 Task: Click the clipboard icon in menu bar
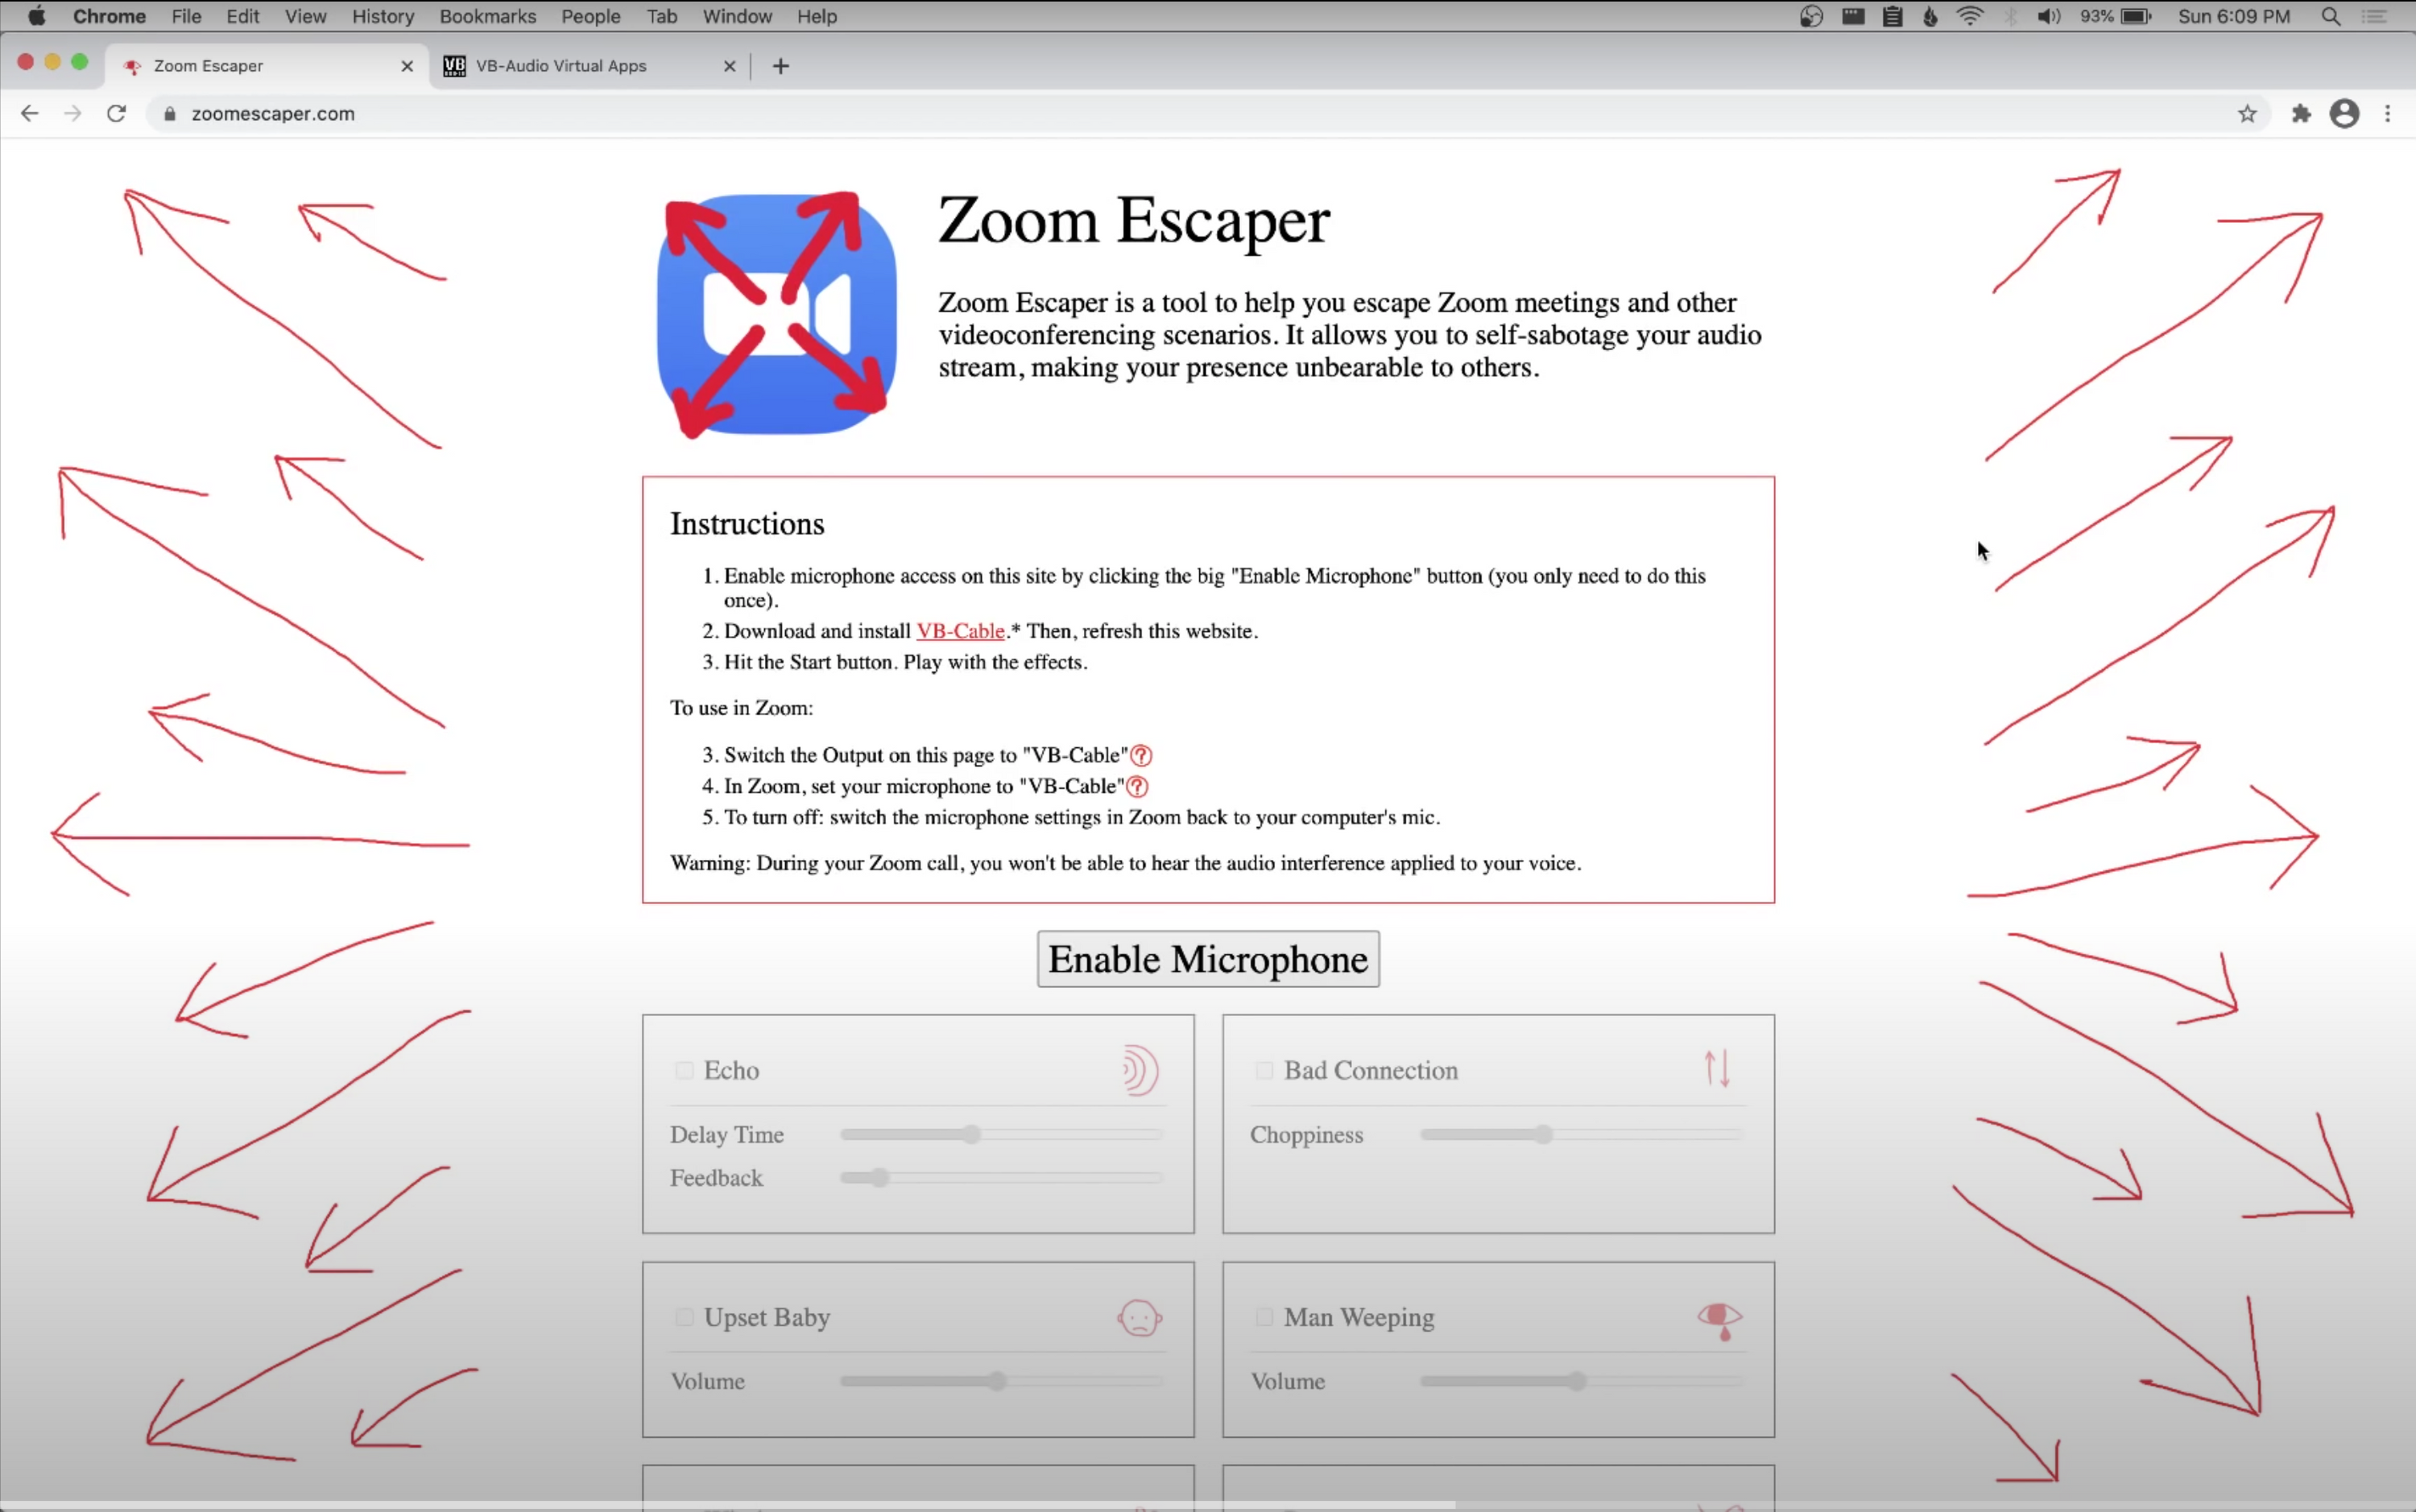(1892, 16)
